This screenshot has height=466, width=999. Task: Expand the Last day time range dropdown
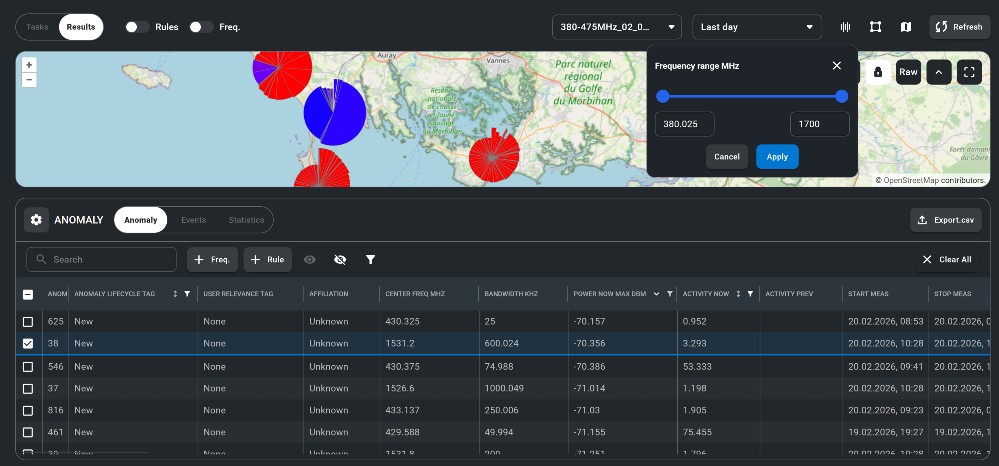757,27
